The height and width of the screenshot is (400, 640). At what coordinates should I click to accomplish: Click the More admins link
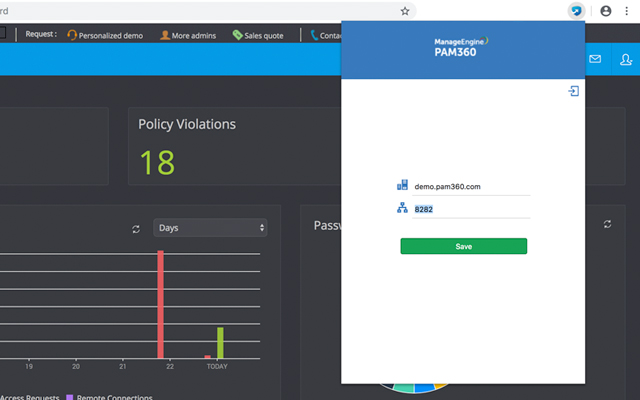(x=193, y=36)
